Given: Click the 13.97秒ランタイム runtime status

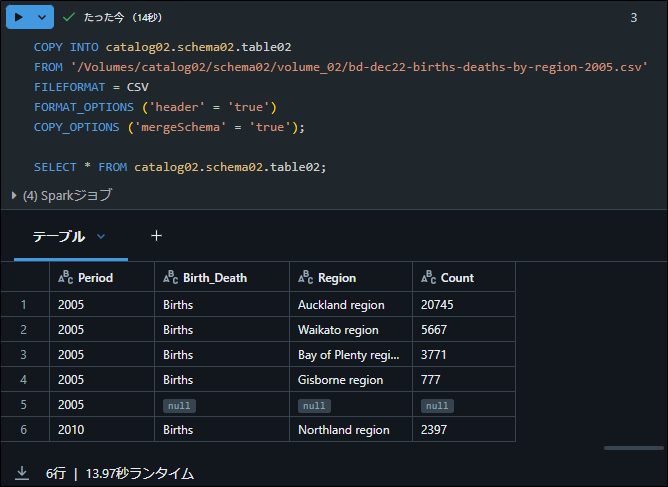Looking at the screenshot, I should click(140, 473).
